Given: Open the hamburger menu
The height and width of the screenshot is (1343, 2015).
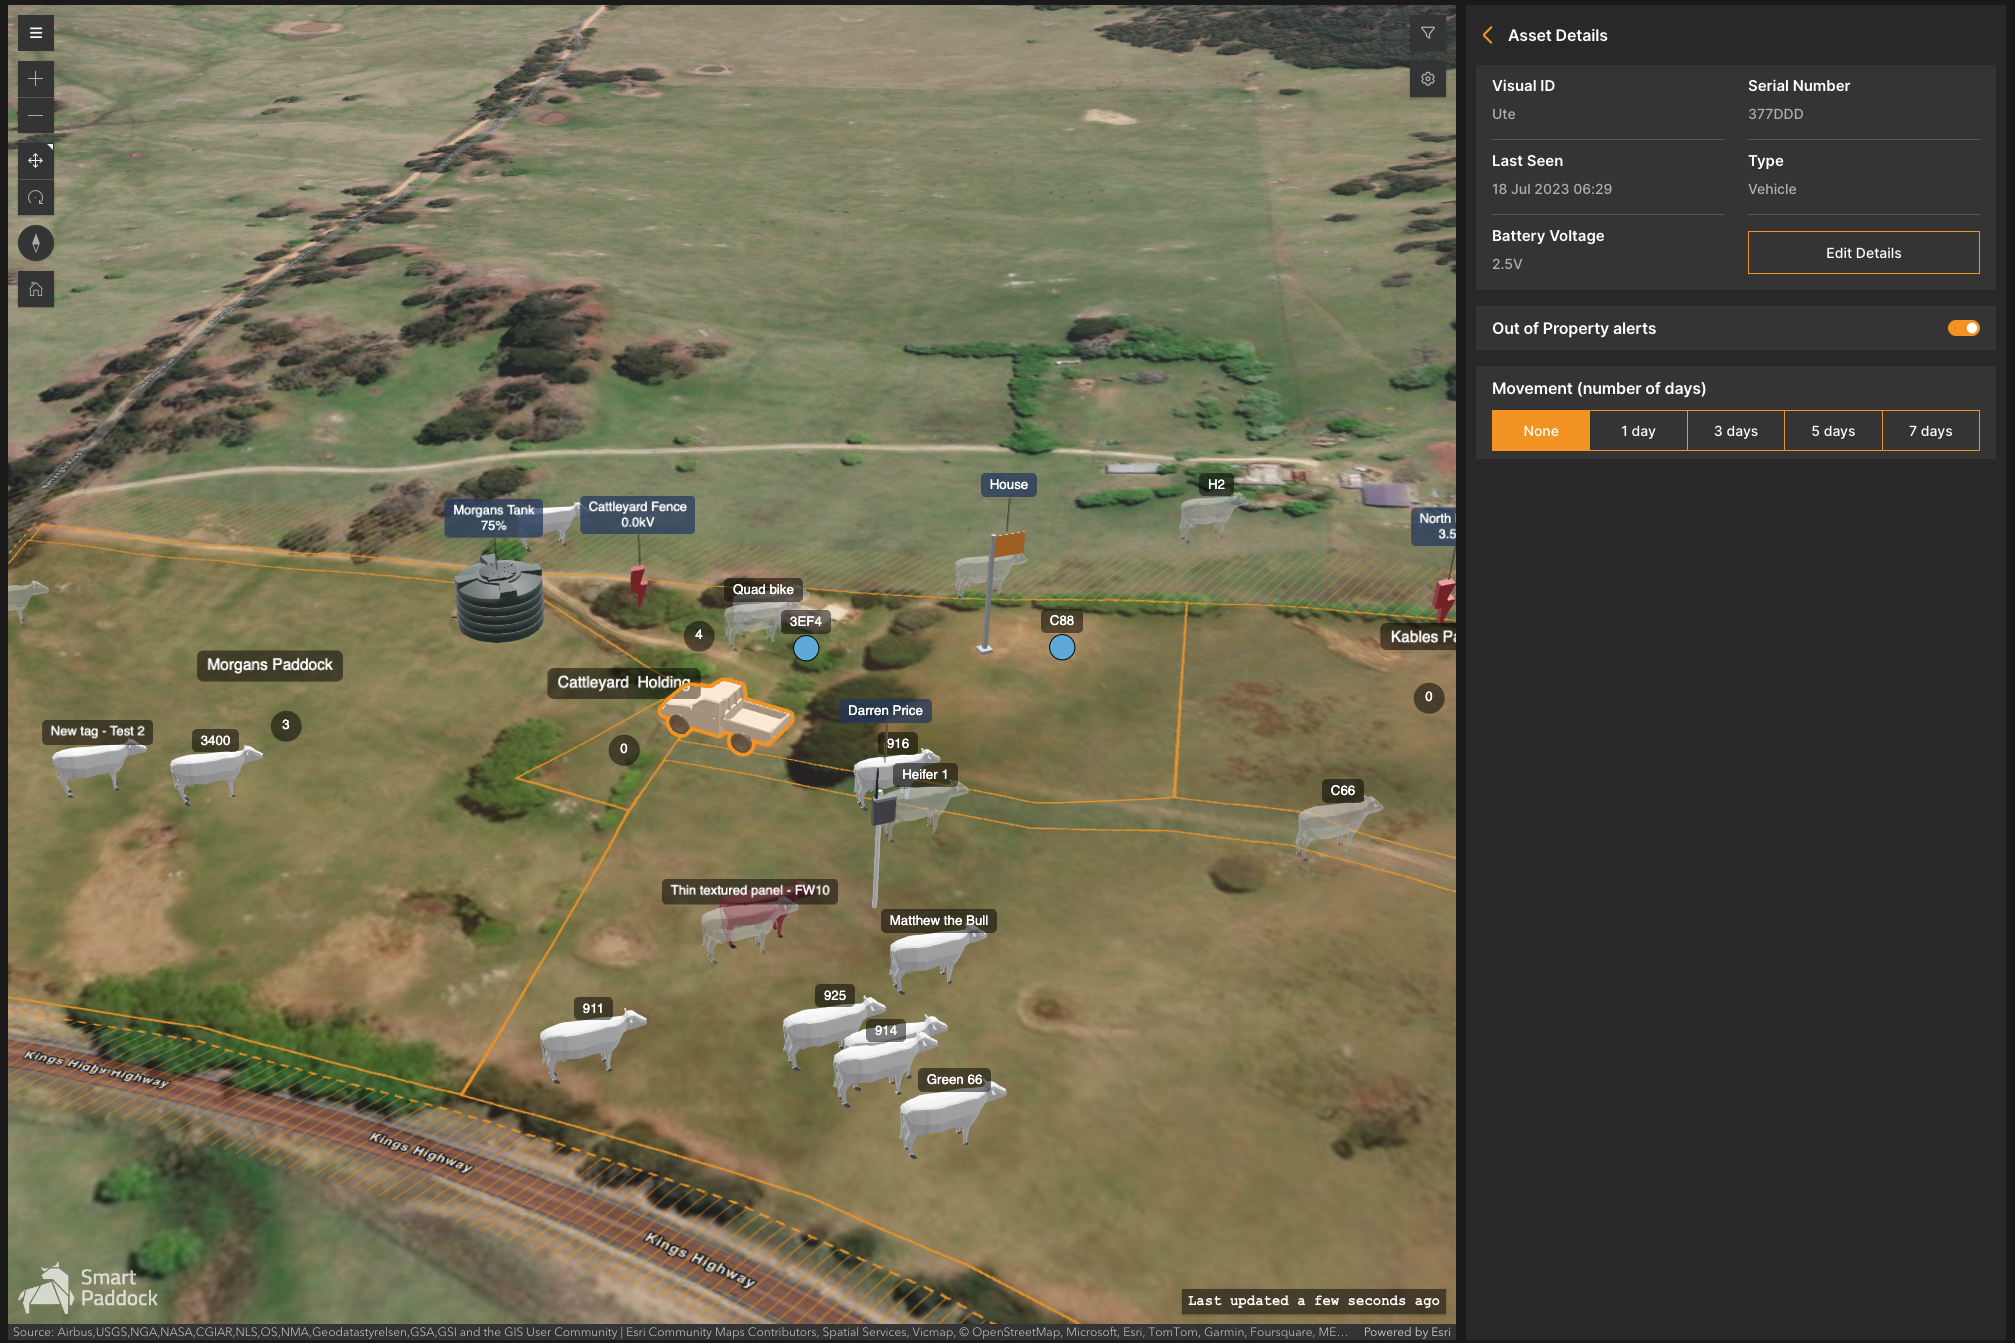Looking at the screenshot, I should pyautogui.click(x=36, y=33).
